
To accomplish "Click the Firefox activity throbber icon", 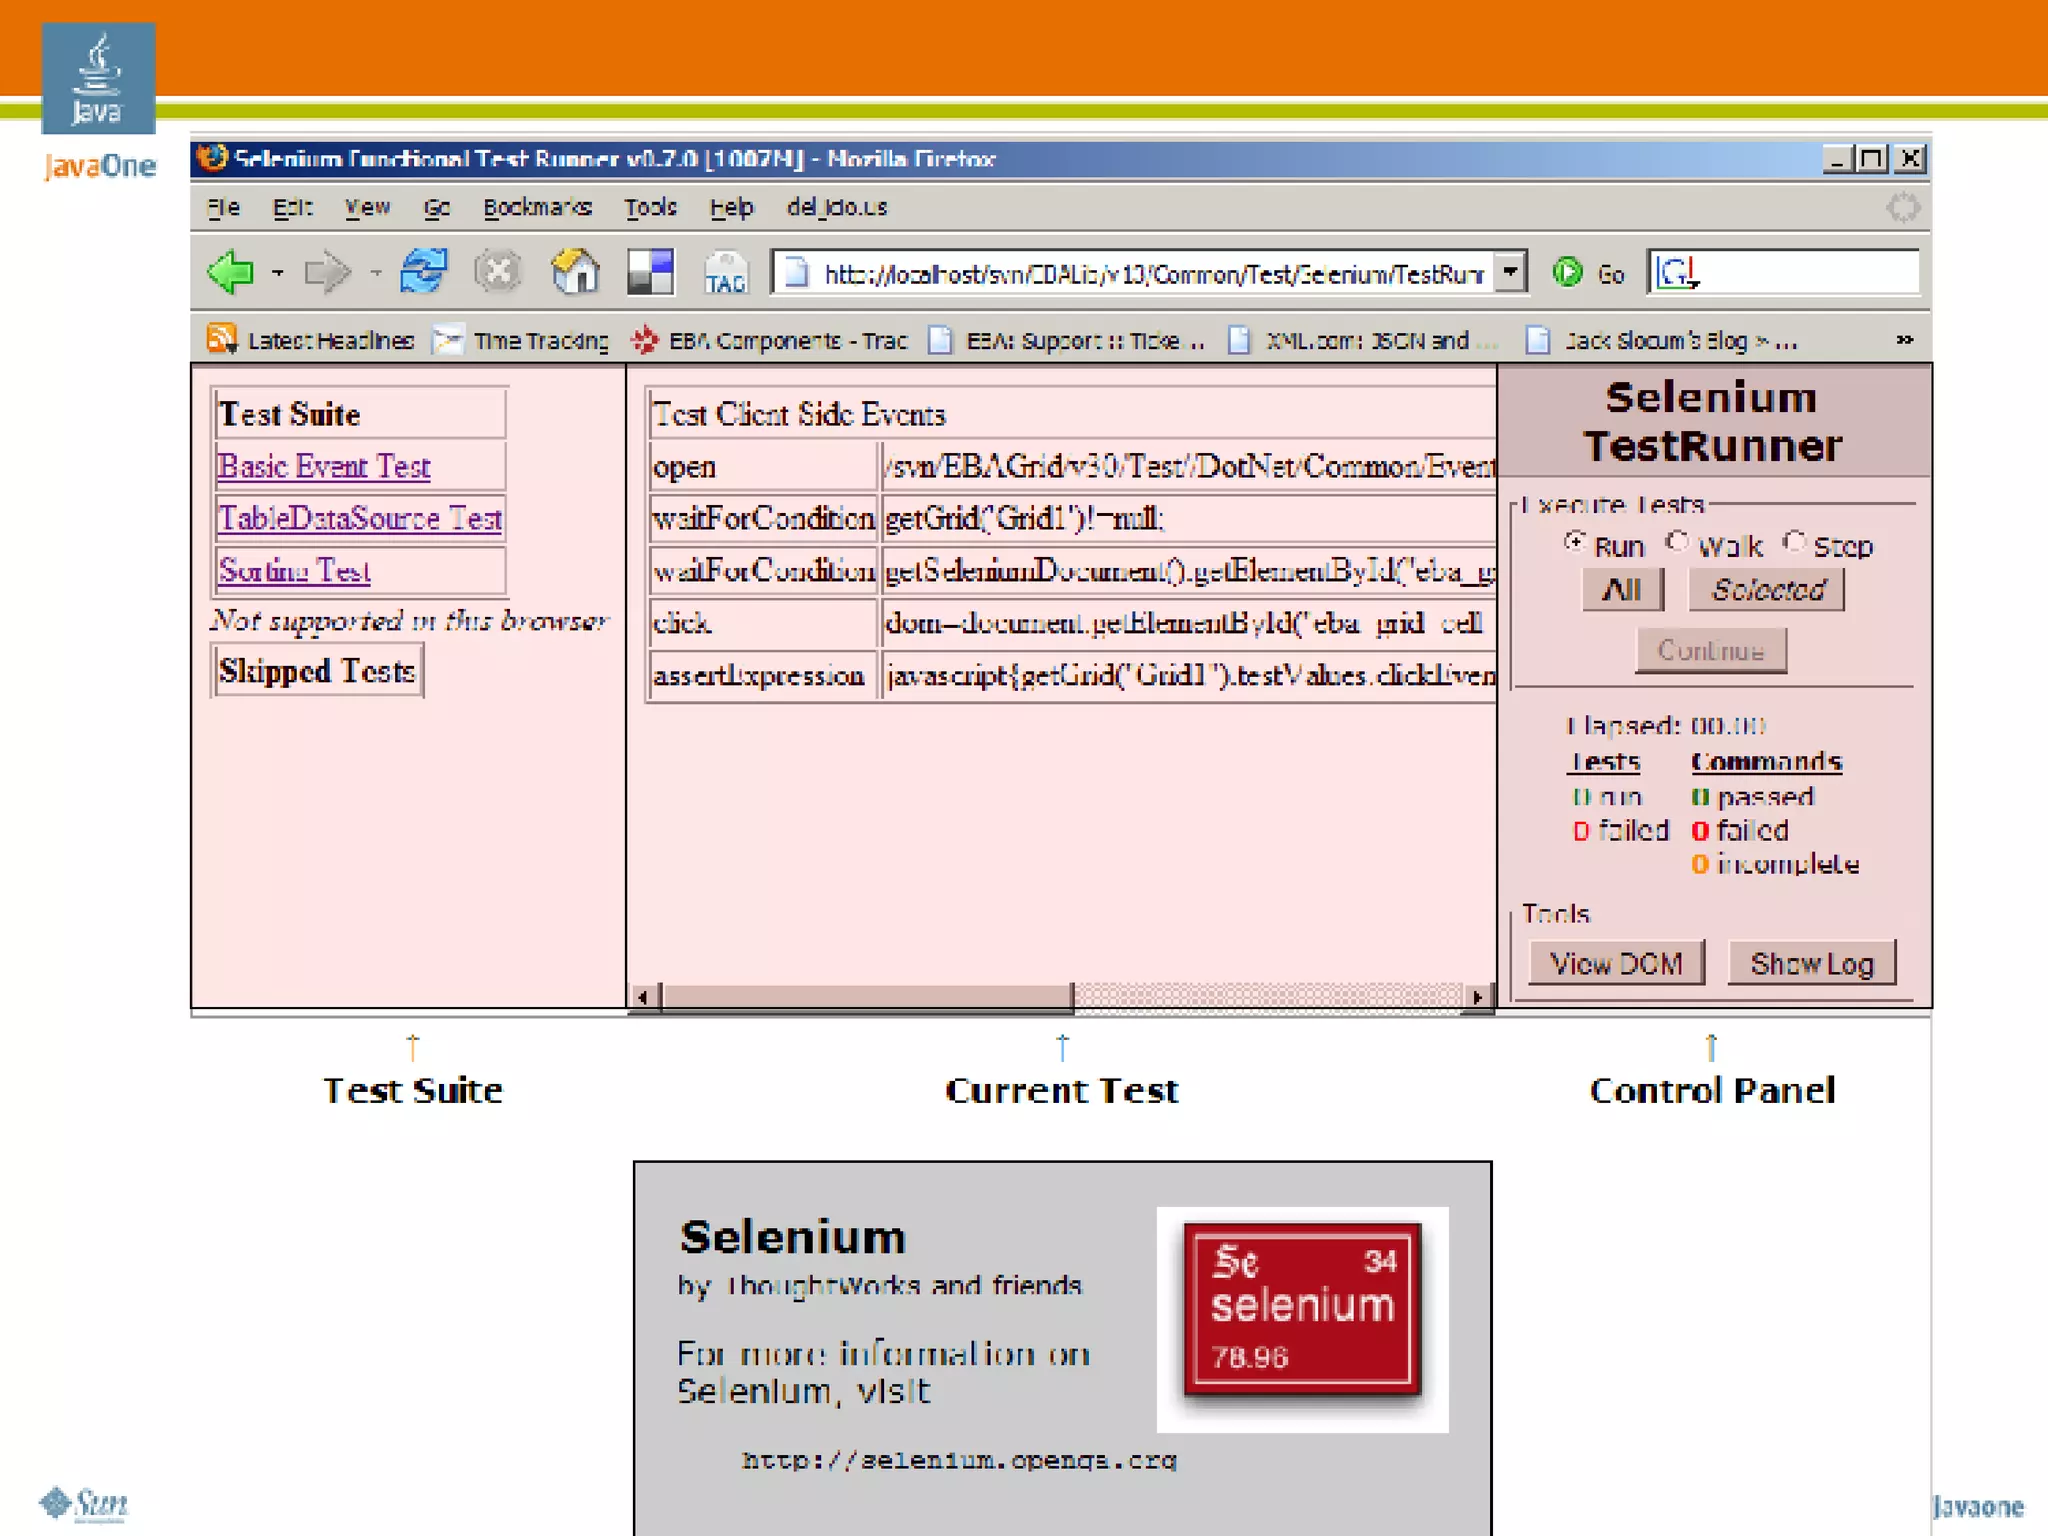I will [x=1903, y=208].
